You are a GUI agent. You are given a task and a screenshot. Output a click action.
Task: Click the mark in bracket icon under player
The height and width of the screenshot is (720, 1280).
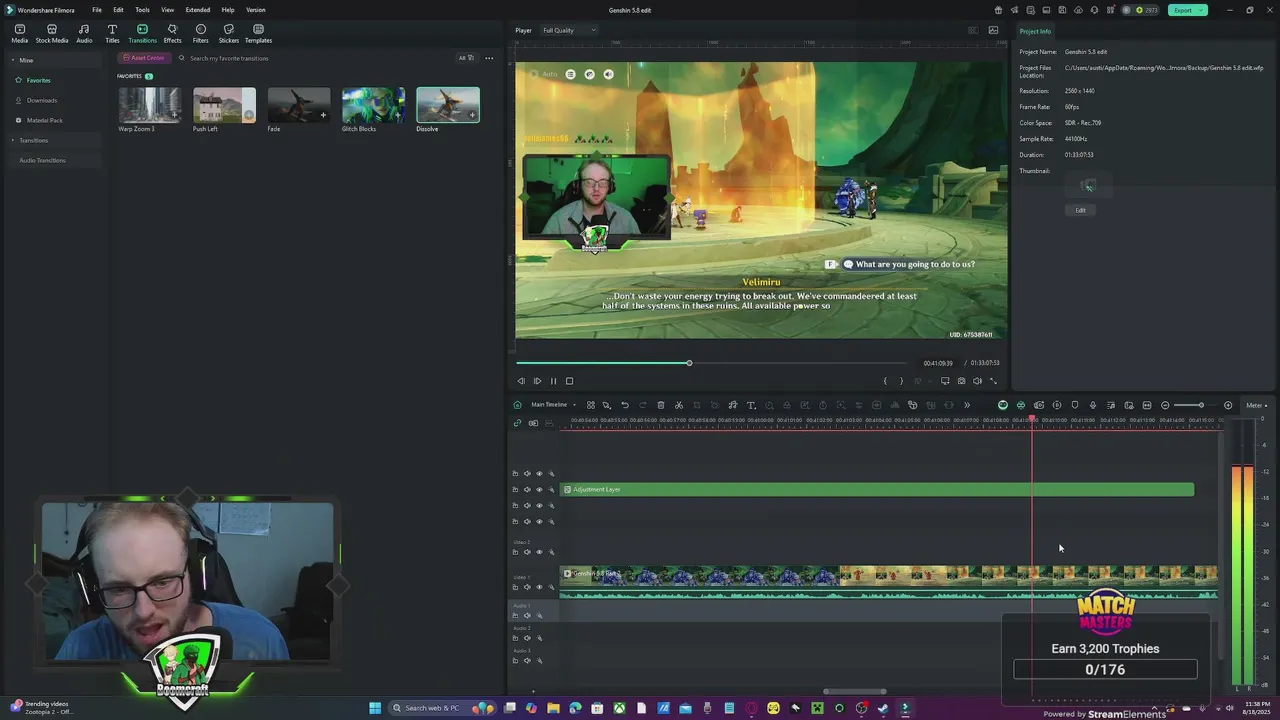pyautogui.click(x=885, y=381)
